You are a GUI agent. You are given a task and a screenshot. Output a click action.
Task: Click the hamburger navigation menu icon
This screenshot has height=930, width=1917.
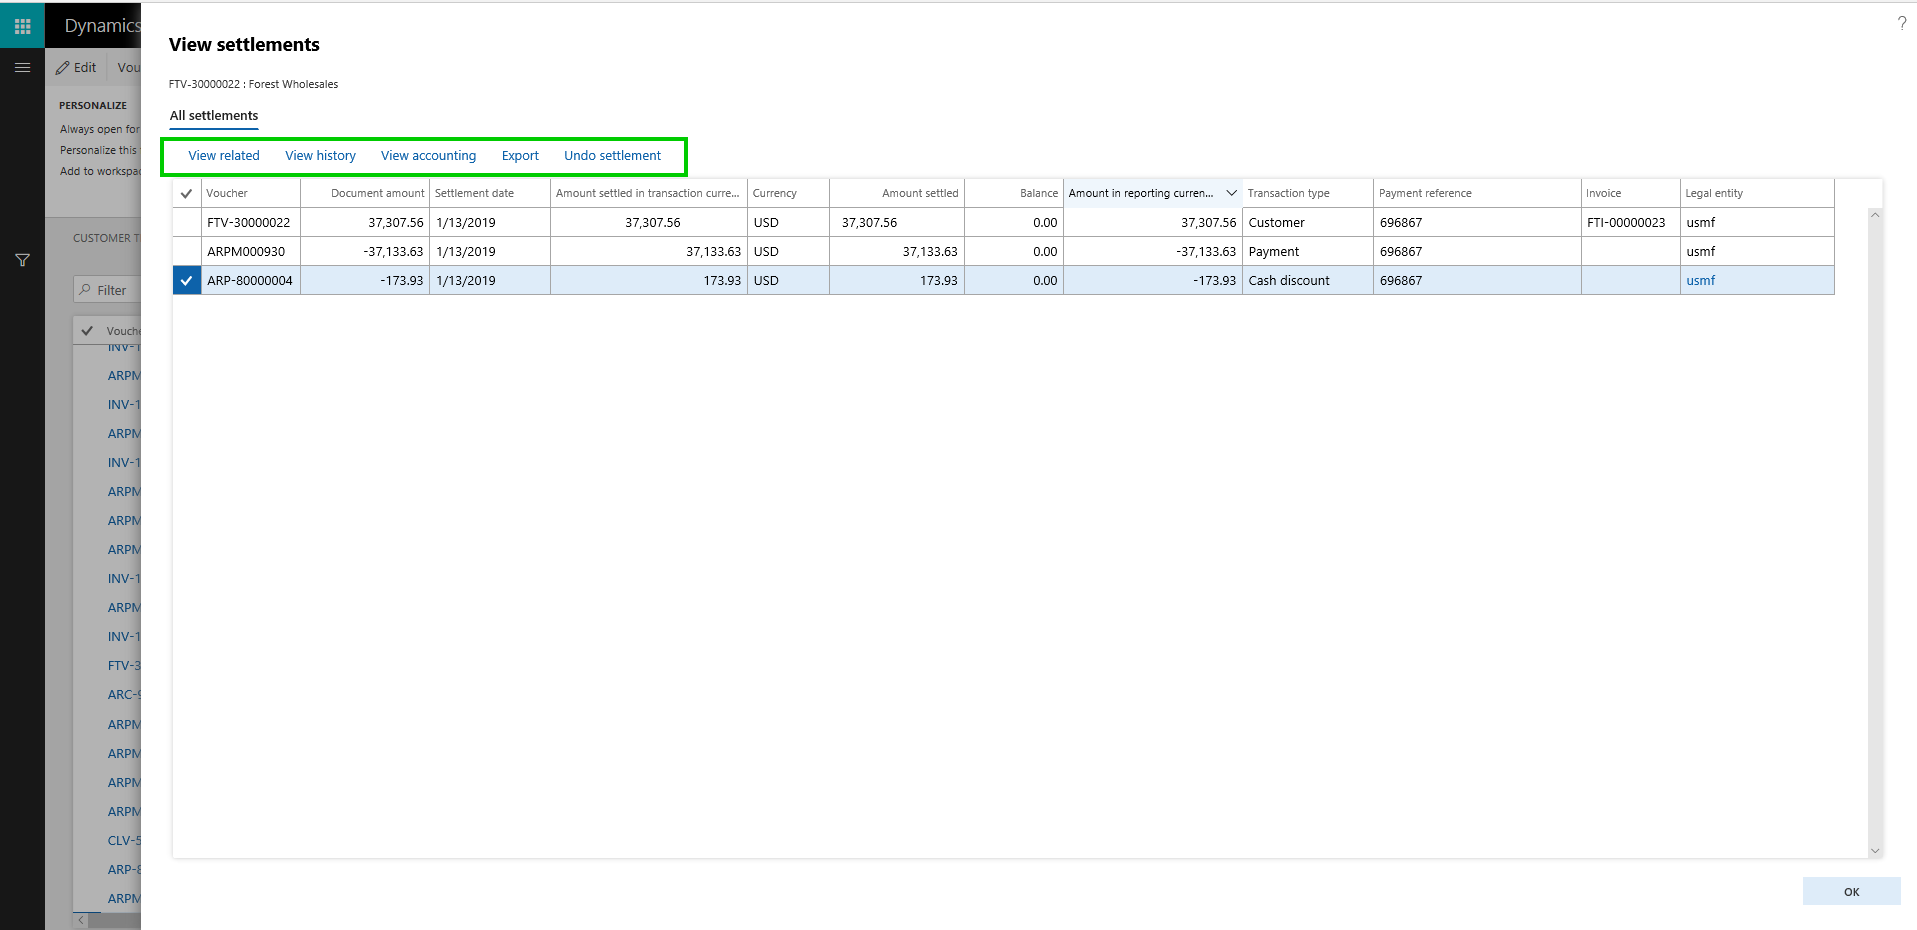(x=22, y=67)
